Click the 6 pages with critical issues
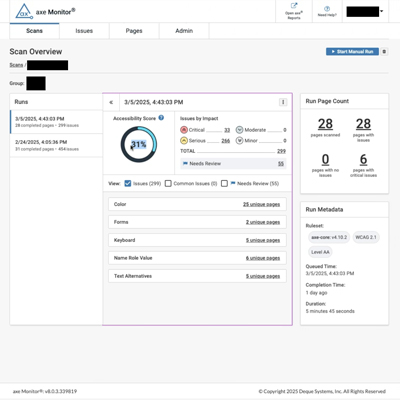 [x=363, y=159]
